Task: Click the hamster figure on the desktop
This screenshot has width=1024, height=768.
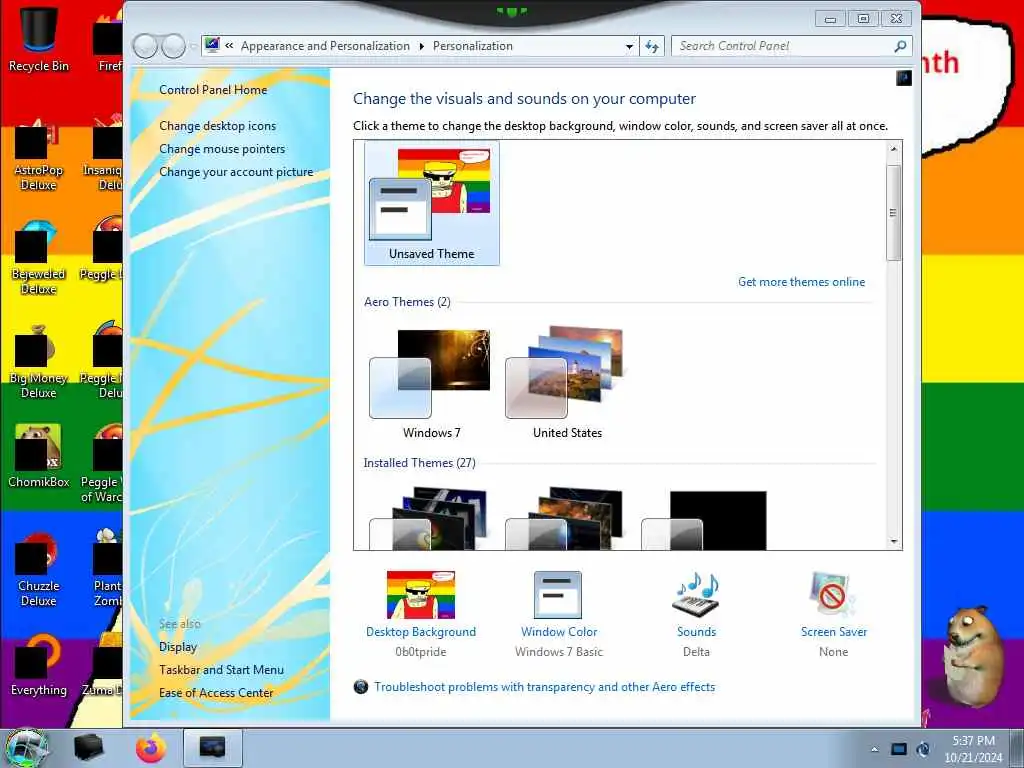Action: 972,656
